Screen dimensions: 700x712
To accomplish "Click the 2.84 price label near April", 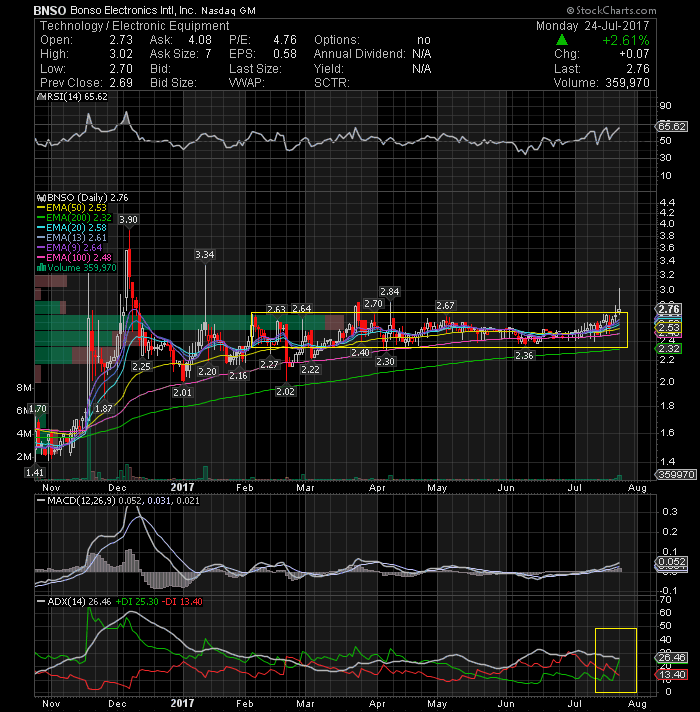I will pos(389,292).
